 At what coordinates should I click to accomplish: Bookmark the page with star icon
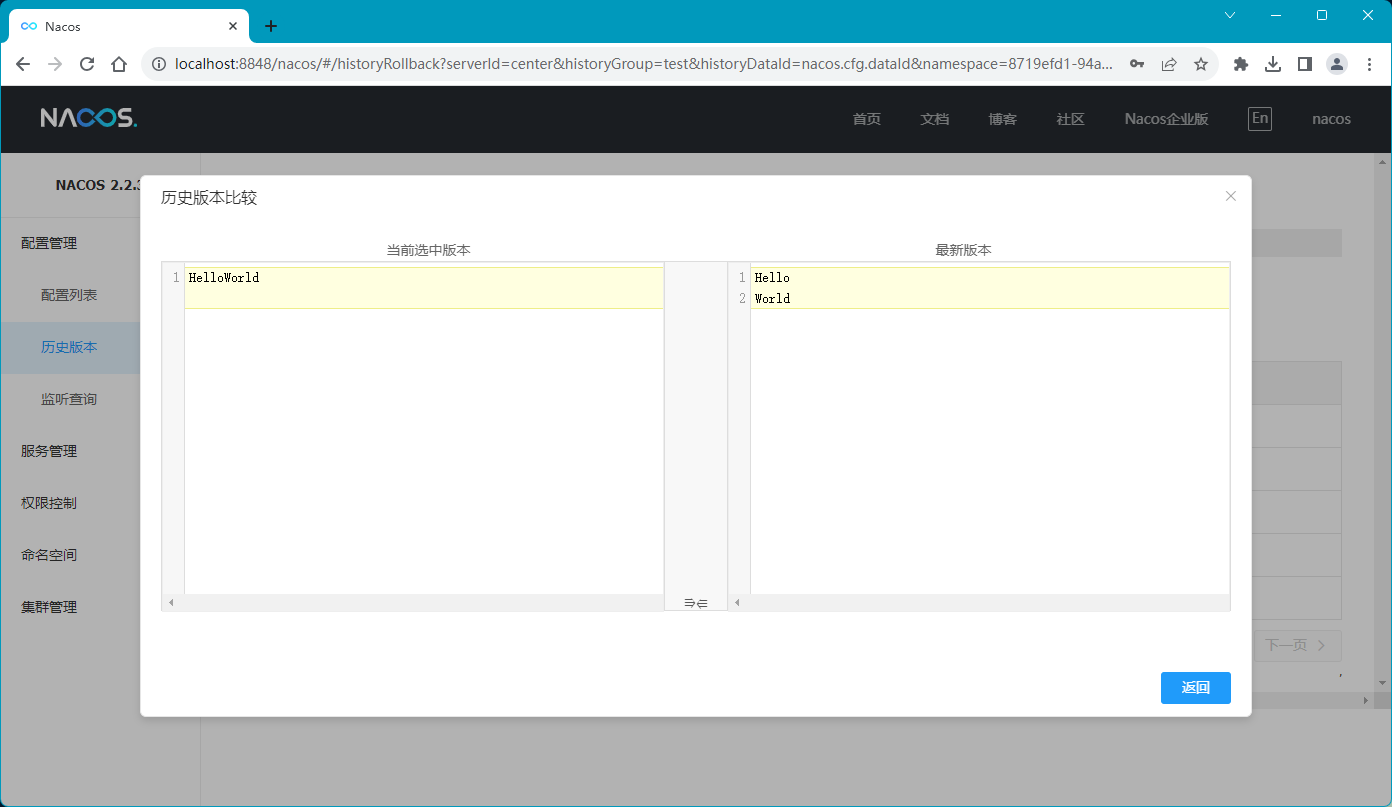pyautogui.click(x=1201, y=64)
